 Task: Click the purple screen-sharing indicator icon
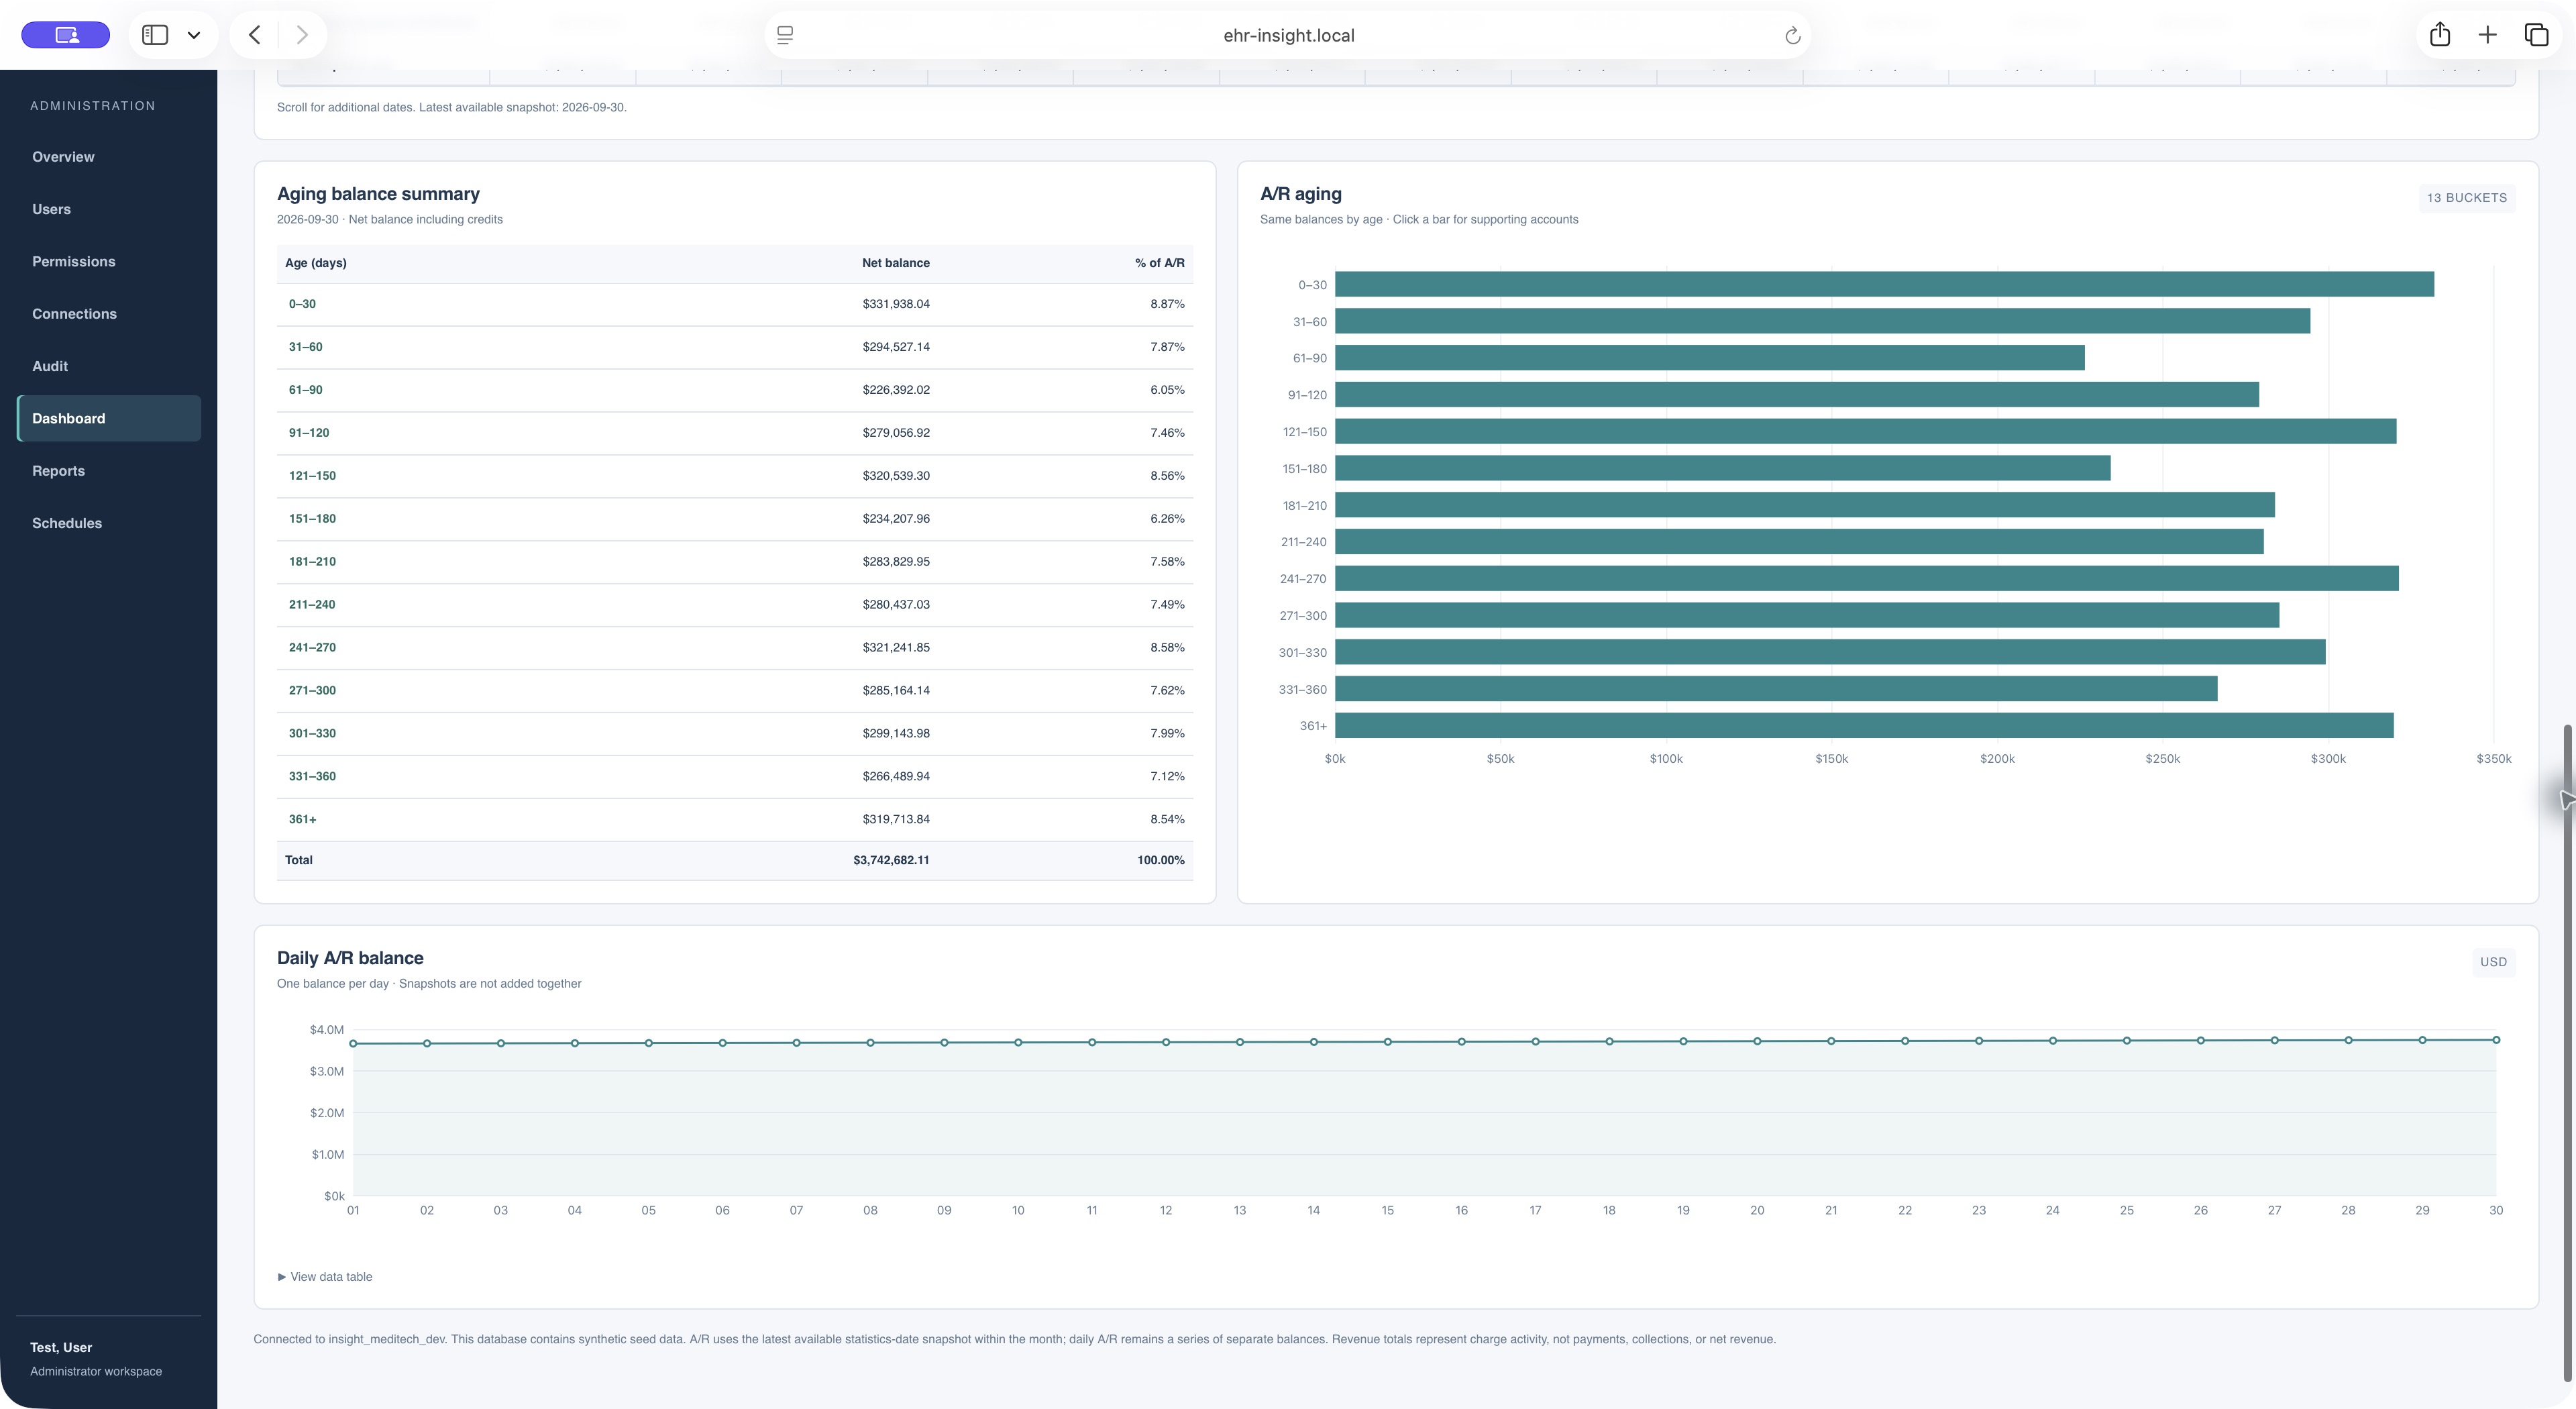[66, 35]
